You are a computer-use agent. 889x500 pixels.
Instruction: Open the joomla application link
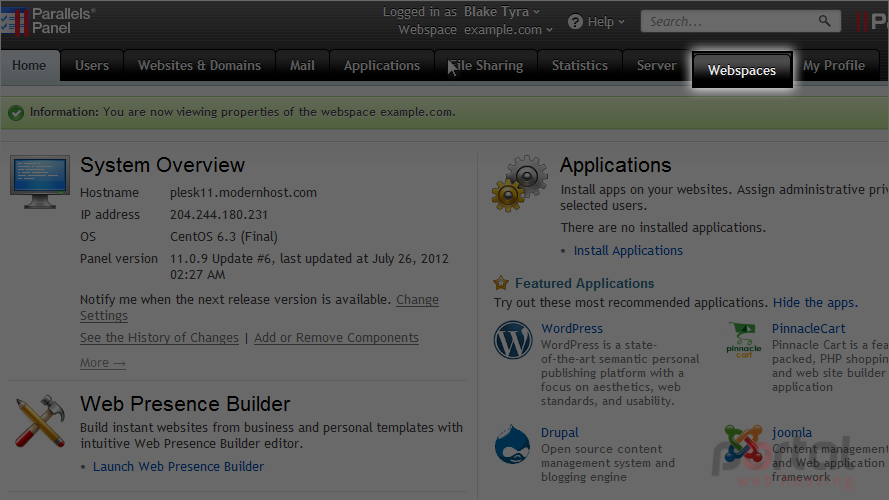[x=791, y=433]
